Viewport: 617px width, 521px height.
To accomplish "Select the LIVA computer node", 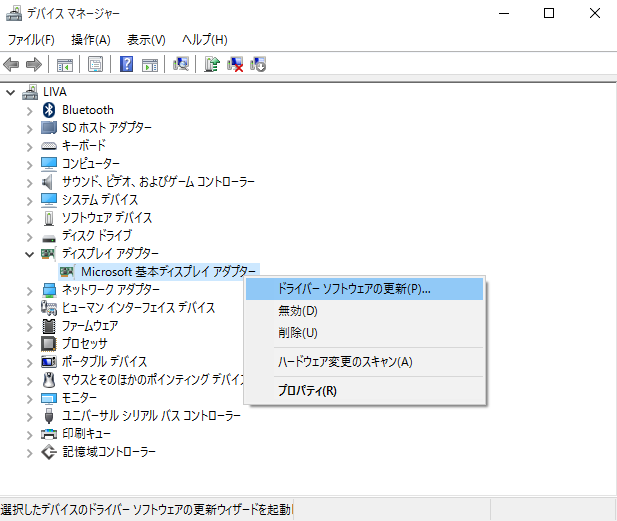I will point(55,92).
